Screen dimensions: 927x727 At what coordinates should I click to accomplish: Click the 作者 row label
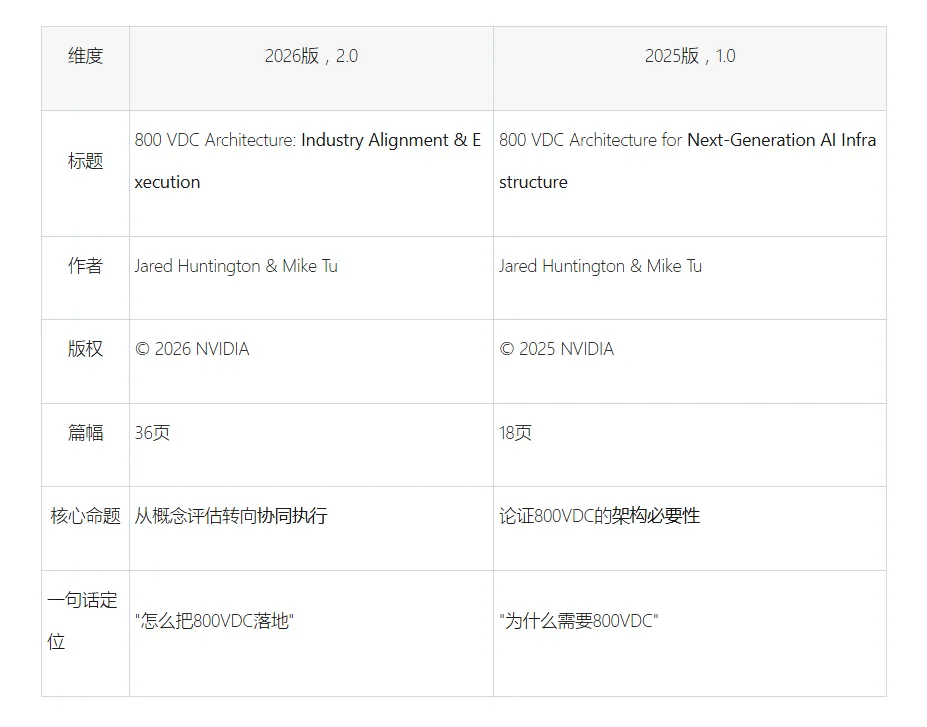[x=85, y=266]
